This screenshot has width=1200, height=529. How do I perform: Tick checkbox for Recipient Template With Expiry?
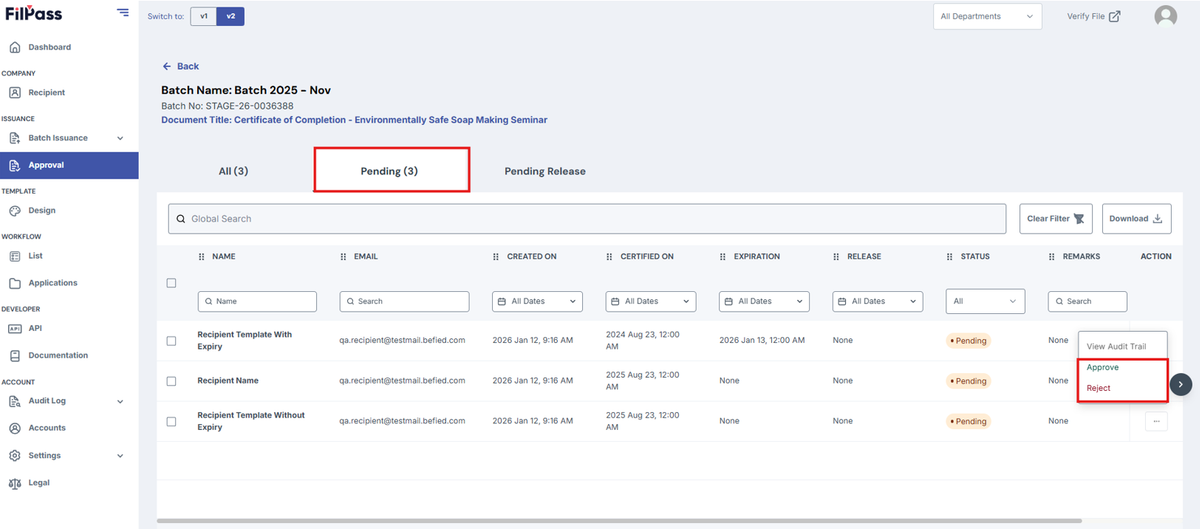[171, 341]
